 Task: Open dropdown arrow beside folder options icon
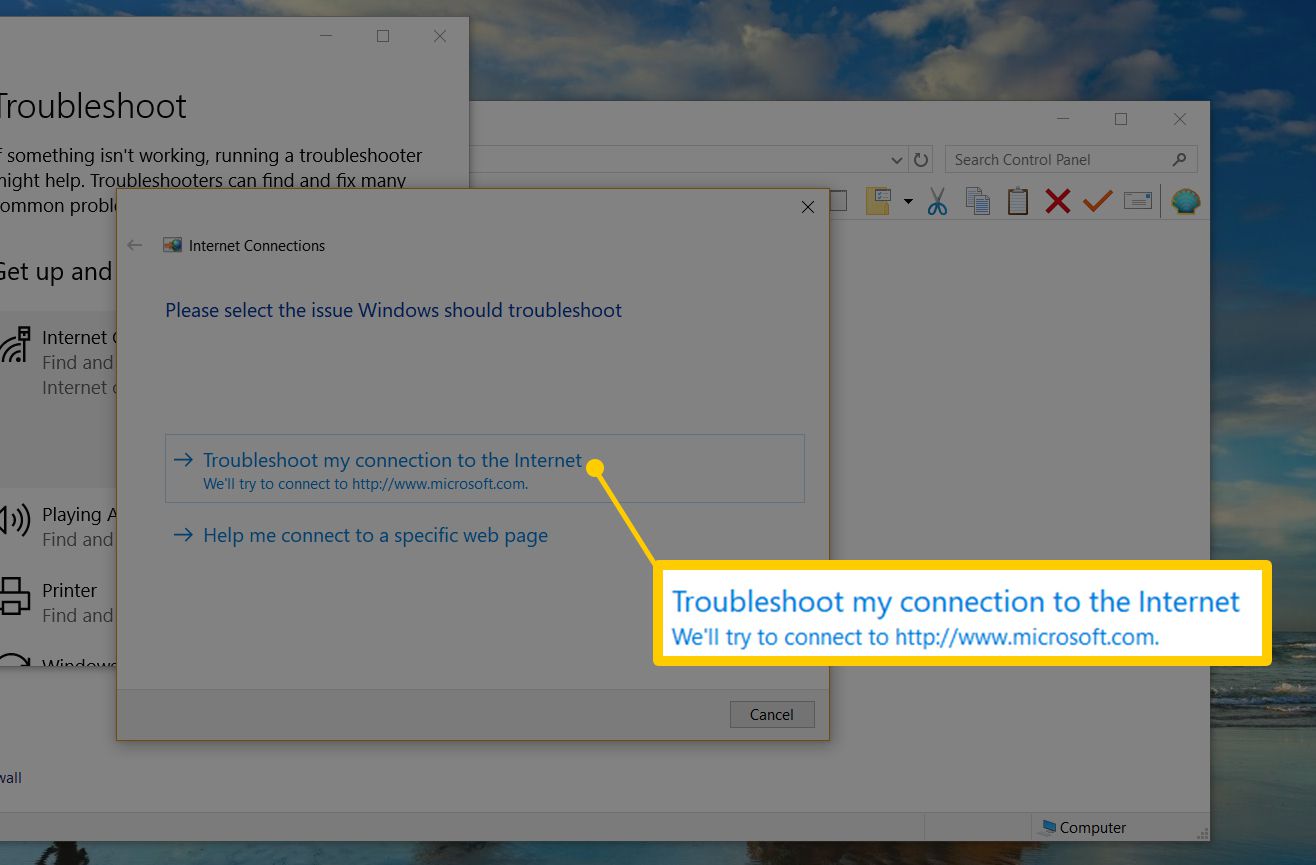click(908, 201)
